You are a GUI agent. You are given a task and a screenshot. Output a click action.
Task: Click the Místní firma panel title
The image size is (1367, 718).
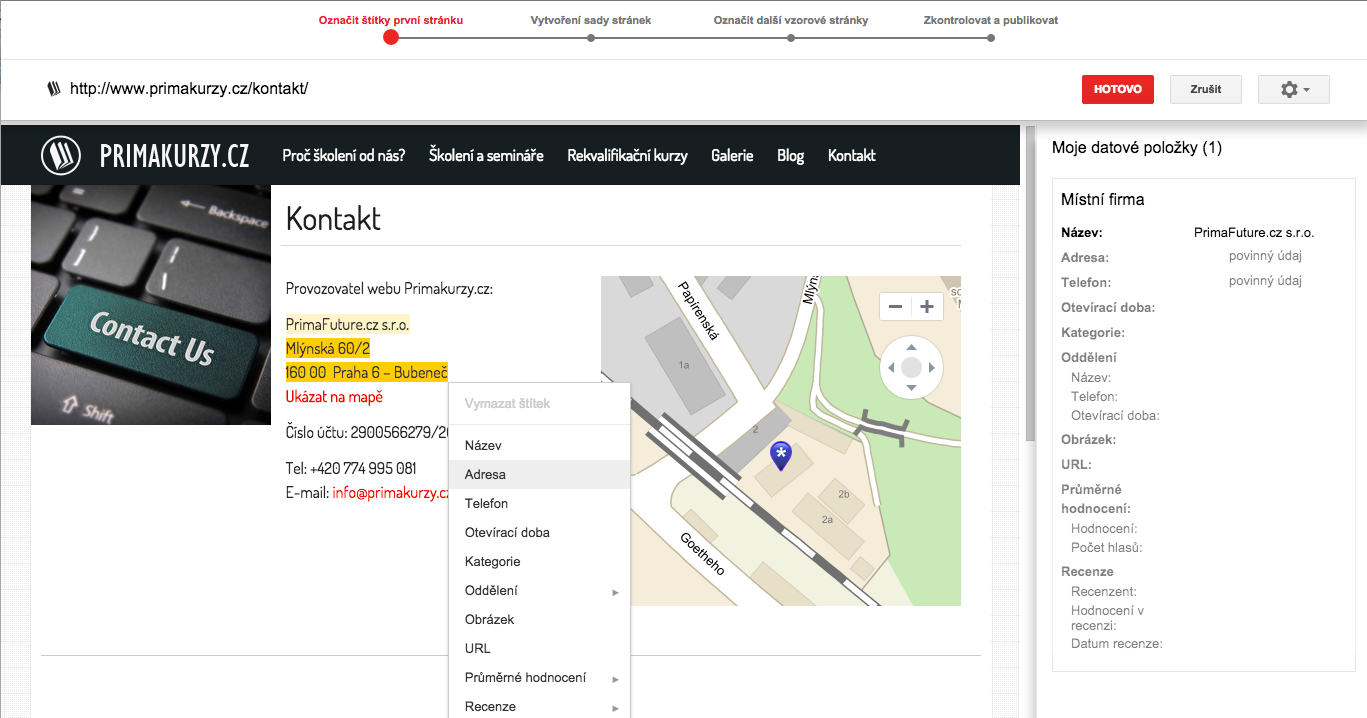[x=1103, y=200]
